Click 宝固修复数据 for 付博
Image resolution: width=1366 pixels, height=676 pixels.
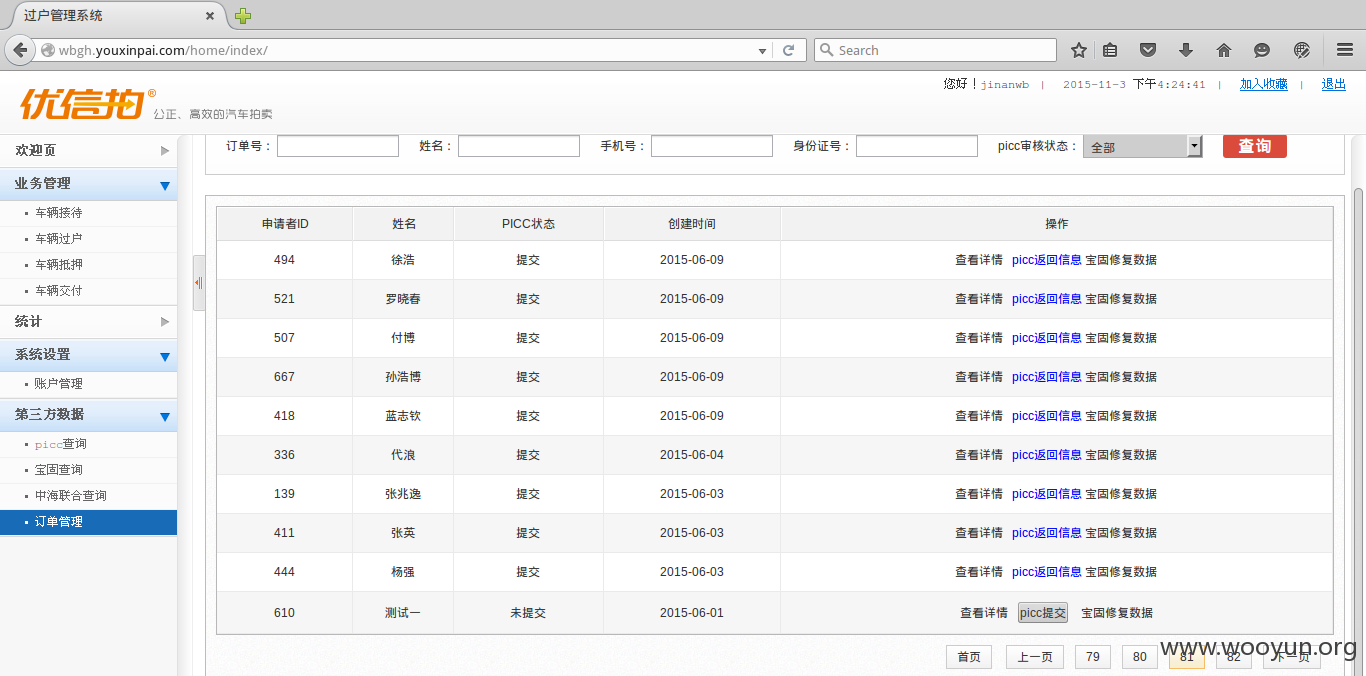1121,338
